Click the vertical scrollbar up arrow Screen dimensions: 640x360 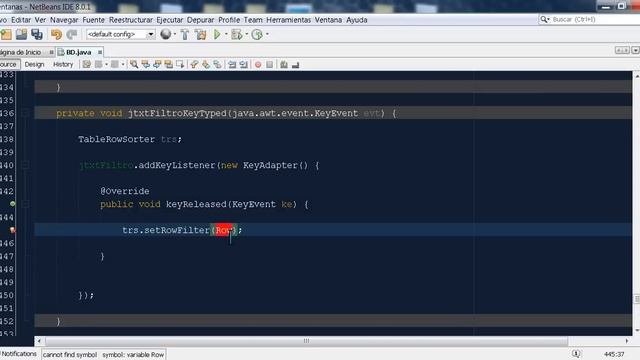coord(636,76)
